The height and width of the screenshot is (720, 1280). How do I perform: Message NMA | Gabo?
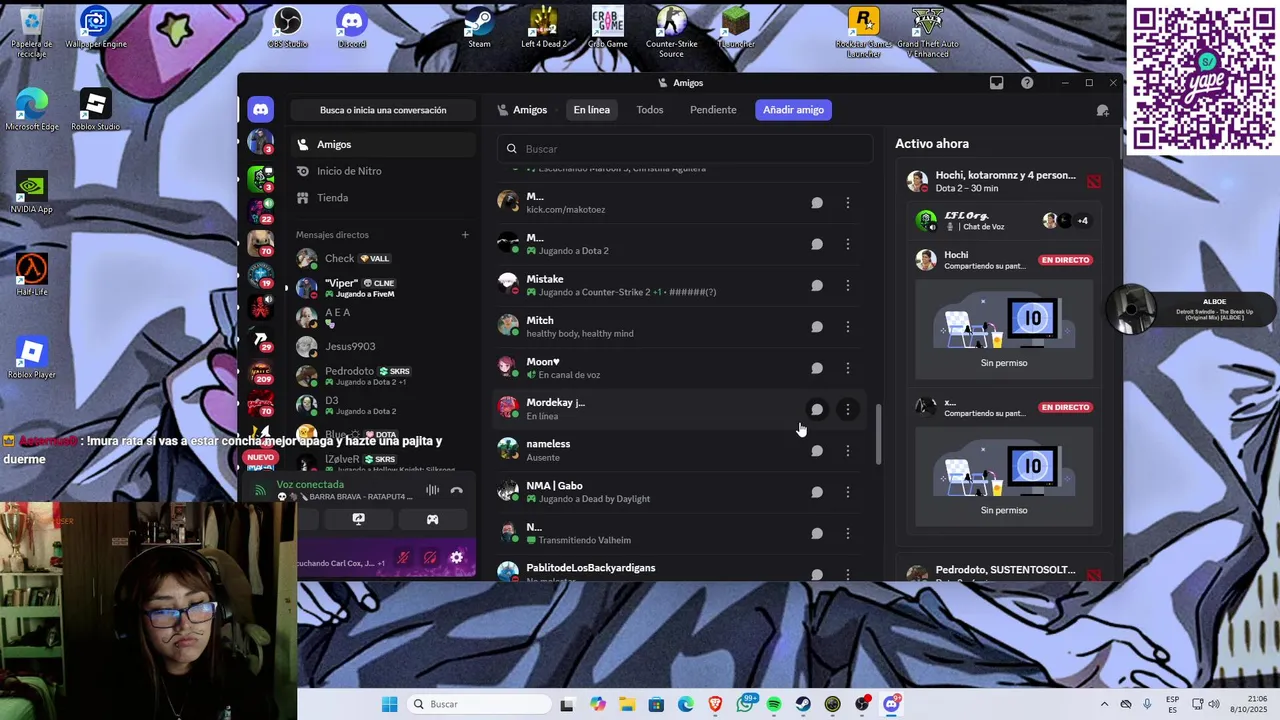(817, 492)
